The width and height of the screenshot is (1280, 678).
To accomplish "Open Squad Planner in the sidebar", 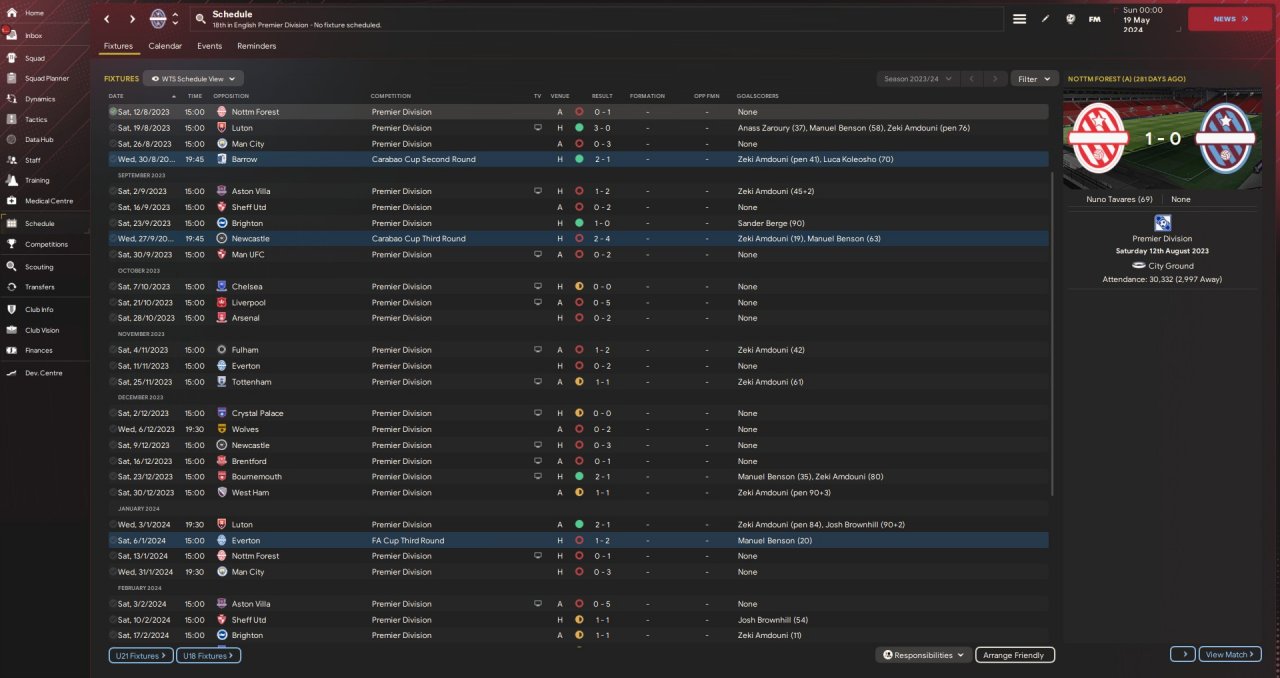I will click(x=47, y=77).
